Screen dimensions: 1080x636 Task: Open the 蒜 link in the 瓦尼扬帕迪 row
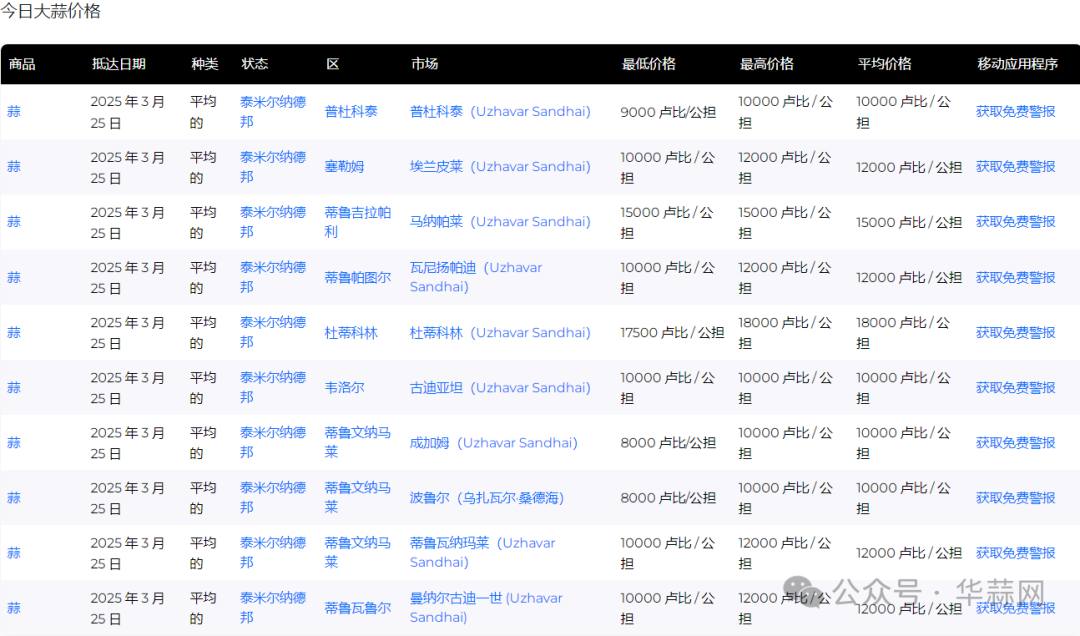click(x=14, y=278)
